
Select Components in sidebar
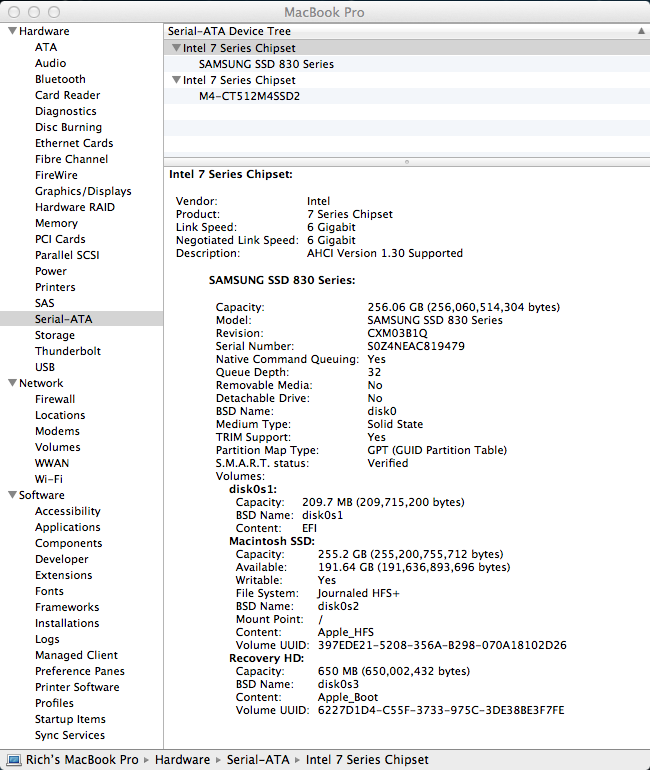pos(68,543)
